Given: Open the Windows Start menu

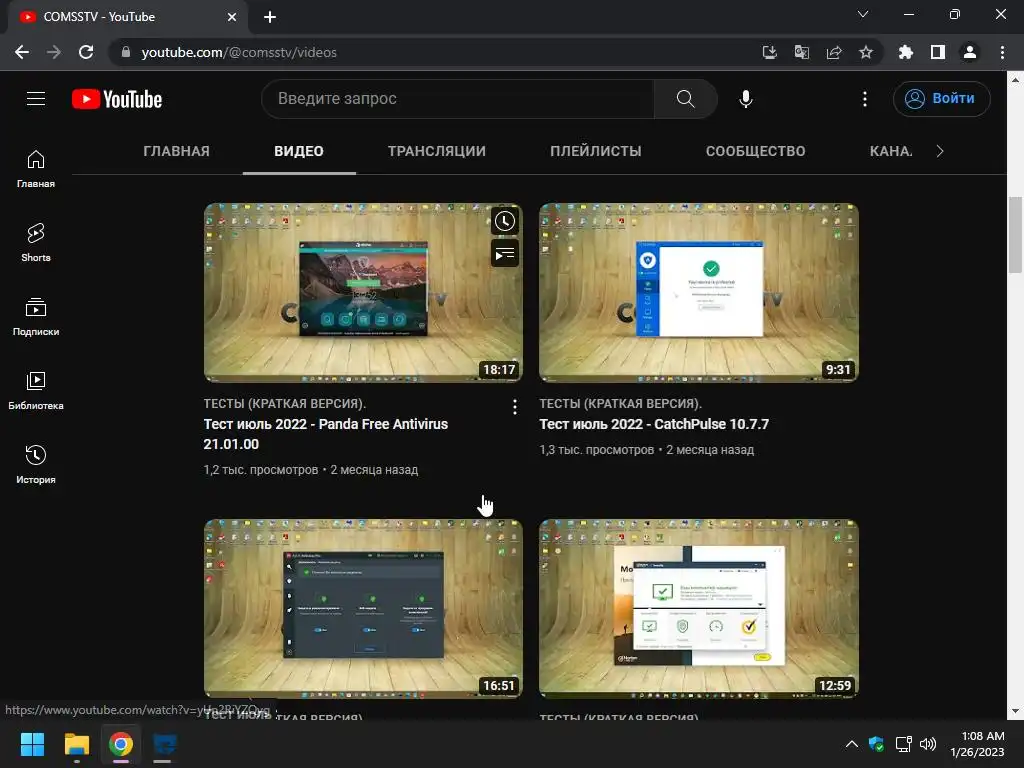Looking at the screenshot, I should click(x=32, y=744).
